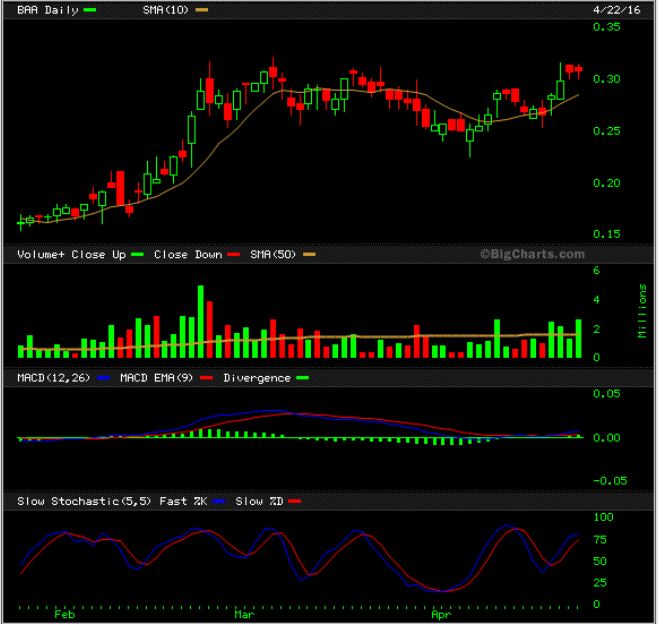Click the -0.05 MACD axis label

[610, 481]
